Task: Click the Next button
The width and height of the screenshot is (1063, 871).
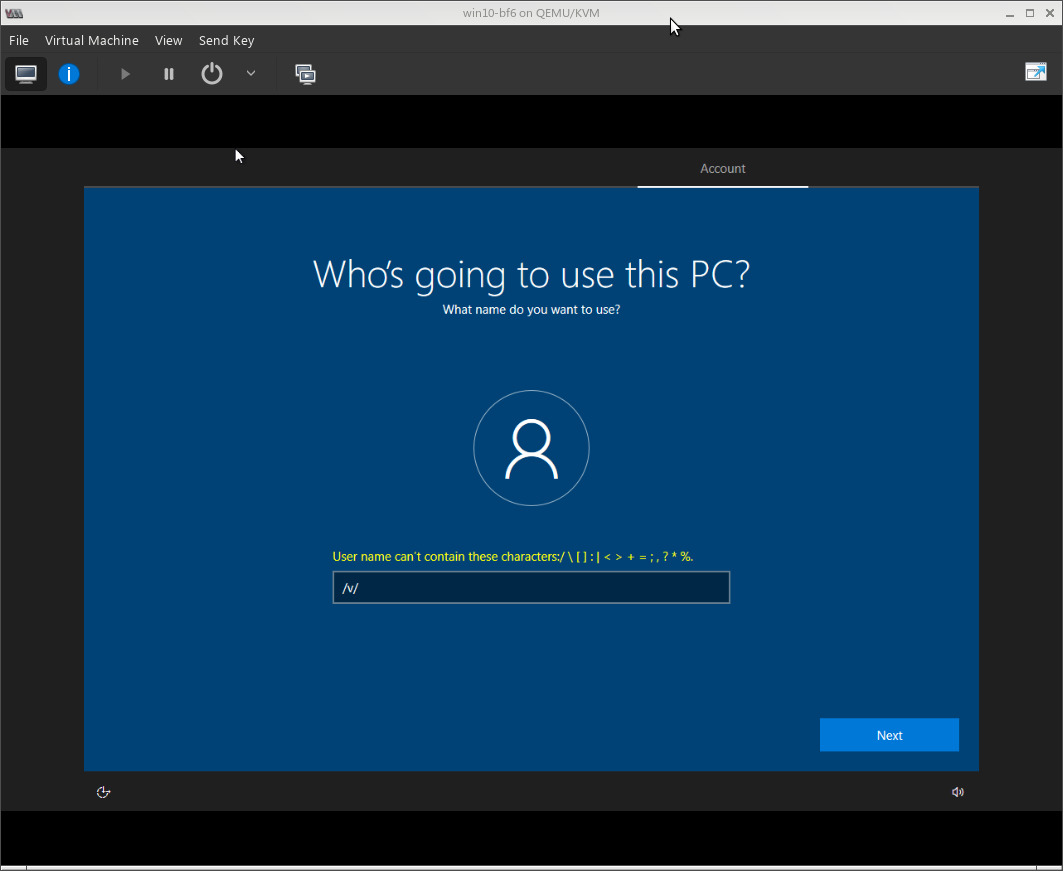Action: pyautogui.click(x=889, y=735)
